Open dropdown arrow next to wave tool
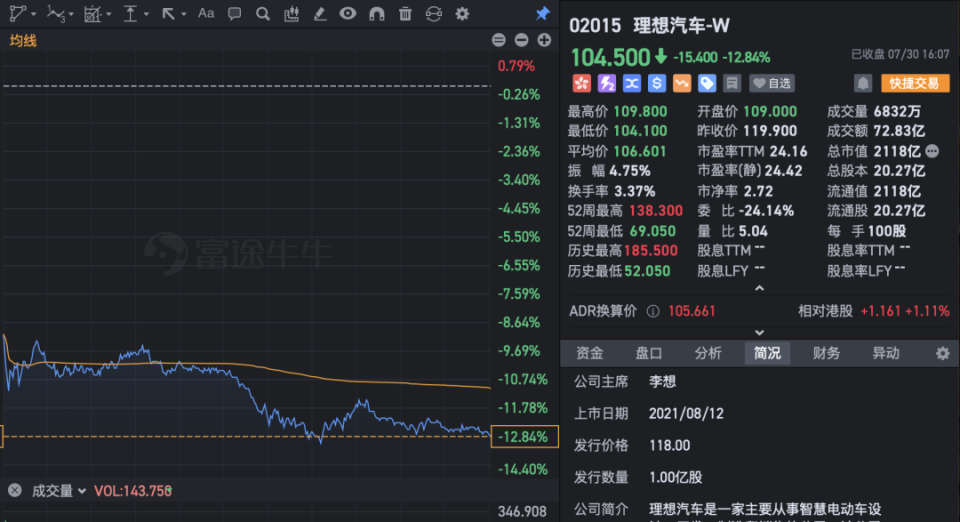The width and height of the screenshot is (960, 522). coord(71,14)
